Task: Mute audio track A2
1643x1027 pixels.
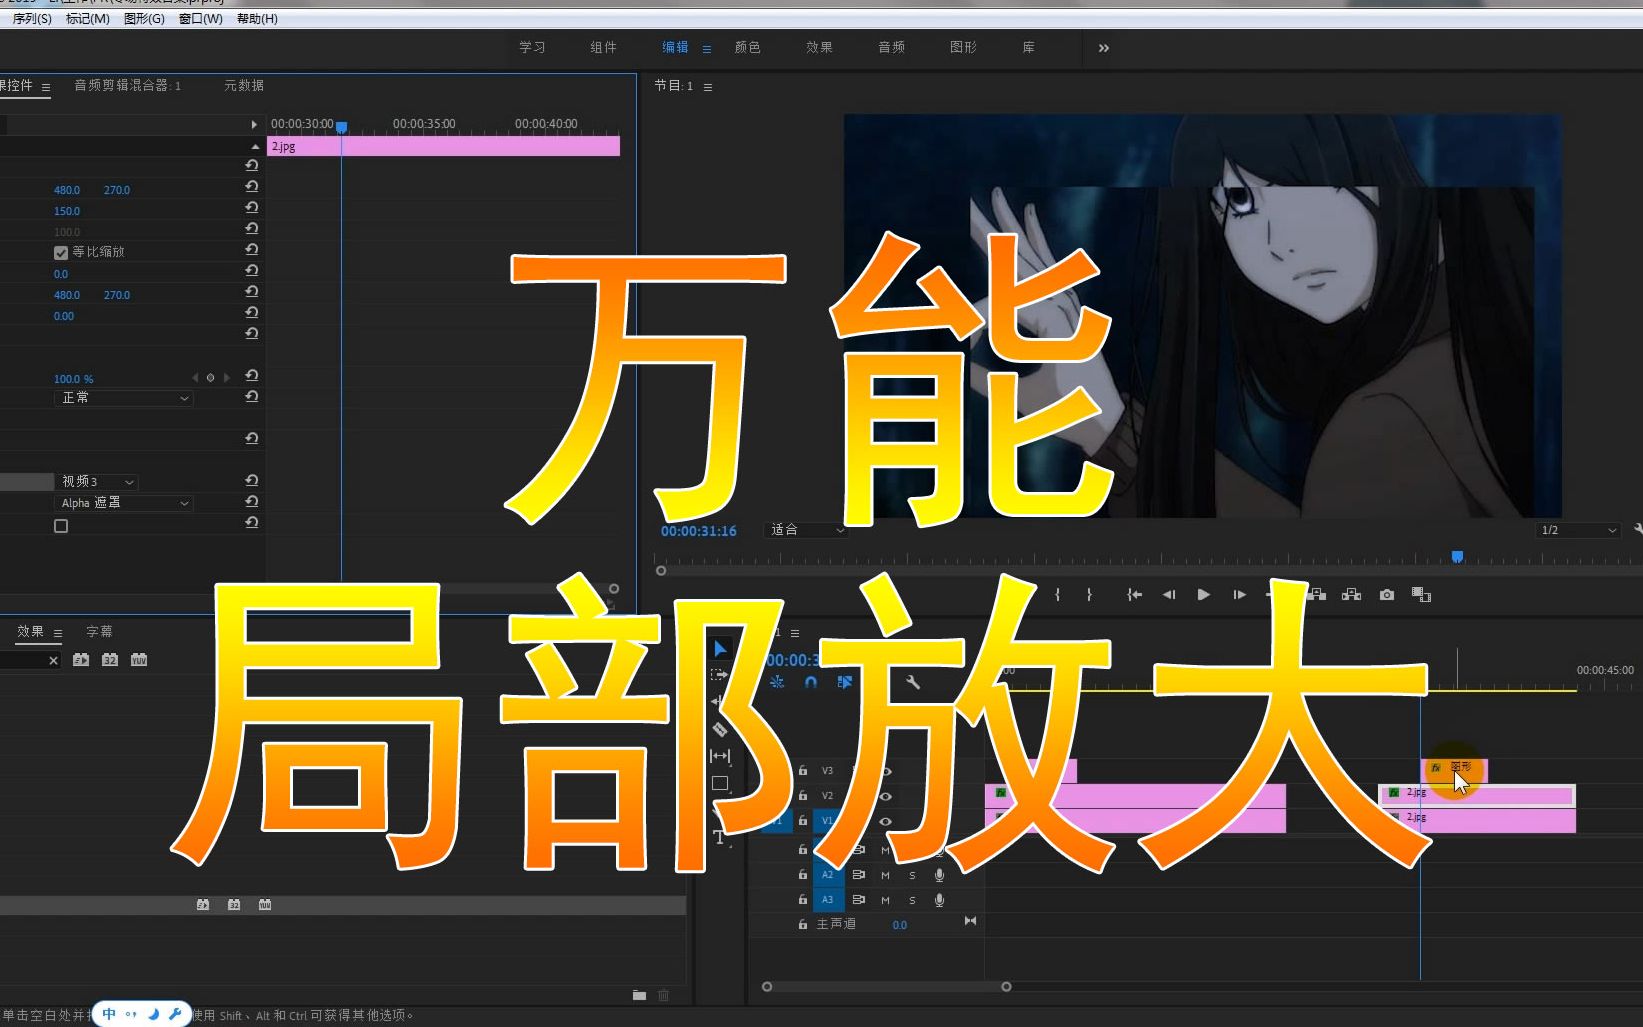Action: coord(885,875)
